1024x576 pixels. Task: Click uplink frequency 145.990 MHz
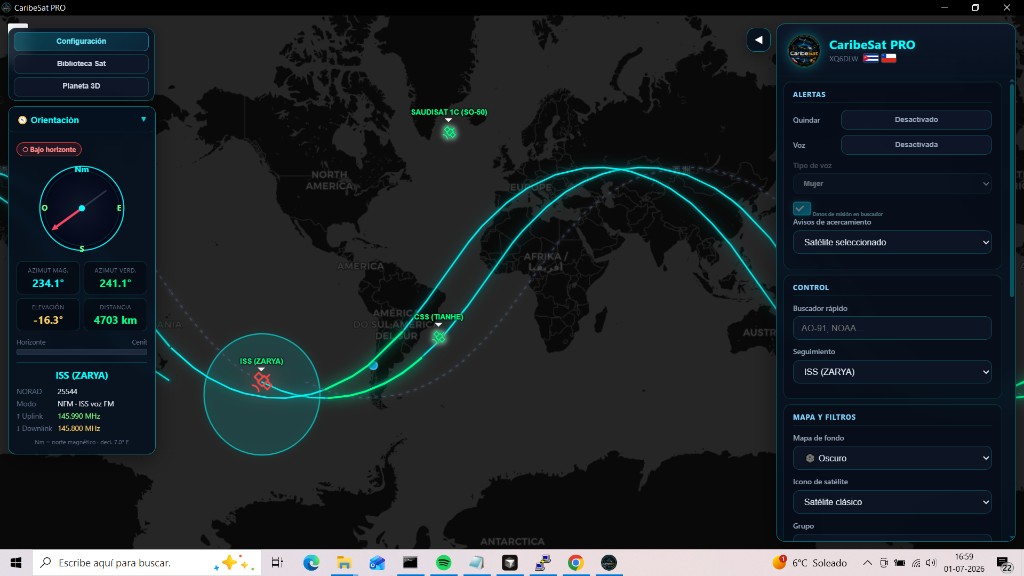click(x=78, y=416)
